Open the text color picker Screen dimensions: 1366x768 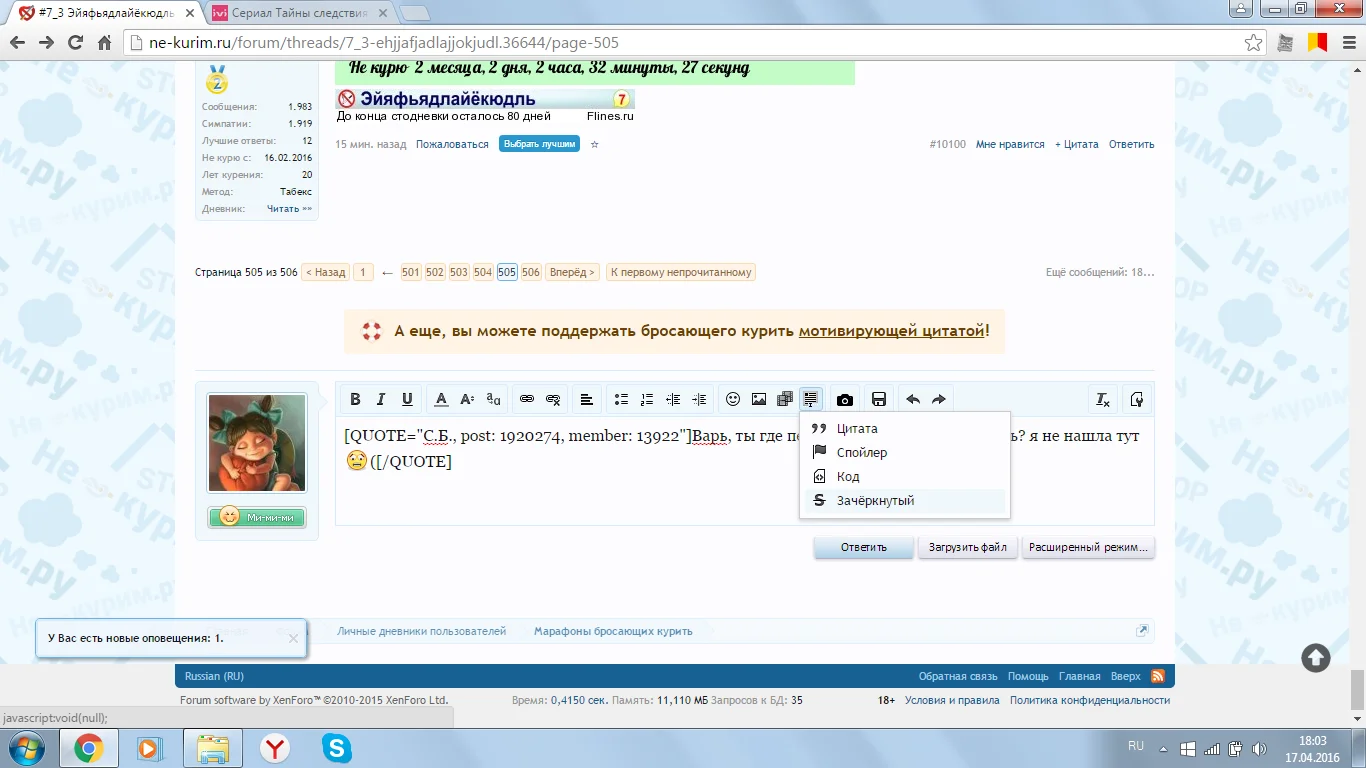pos(441,400)
